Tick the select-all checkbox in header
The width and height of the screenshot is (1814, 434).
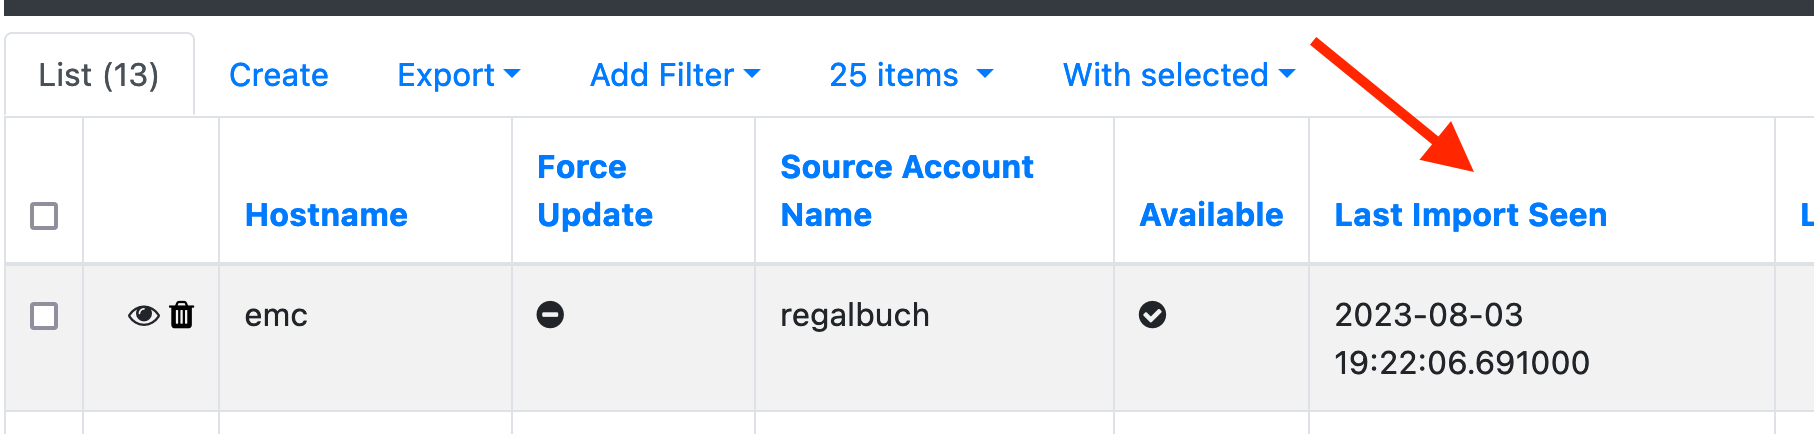[44, 216]
